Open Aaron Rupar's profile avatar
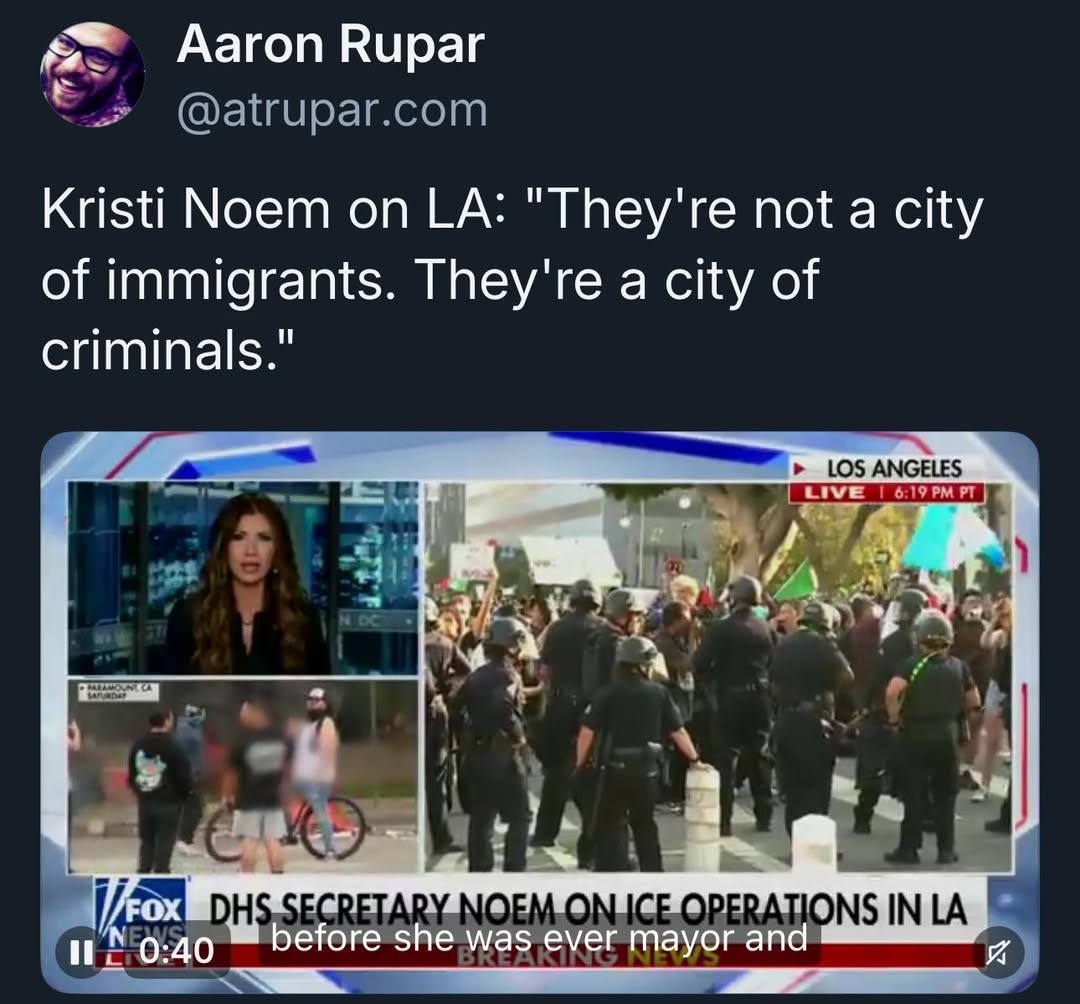This screenshot has width=1080, height=1004. (x=92, y=74)
